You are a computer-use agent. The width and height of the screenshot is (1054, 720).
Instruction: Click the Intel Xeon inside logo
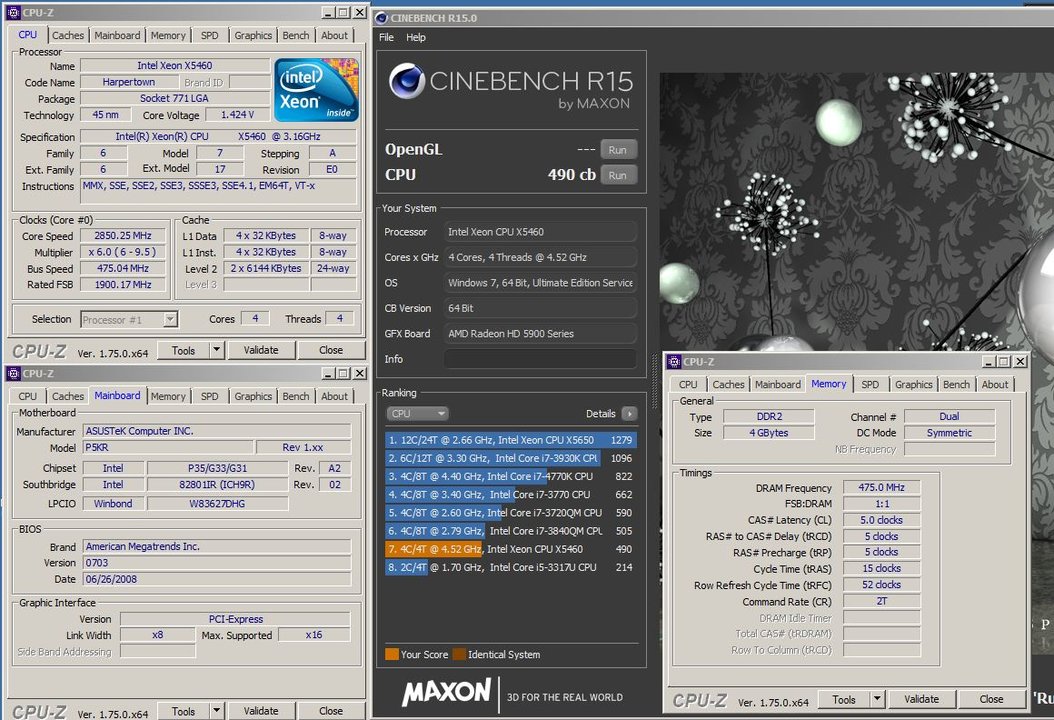coord(316,90)
